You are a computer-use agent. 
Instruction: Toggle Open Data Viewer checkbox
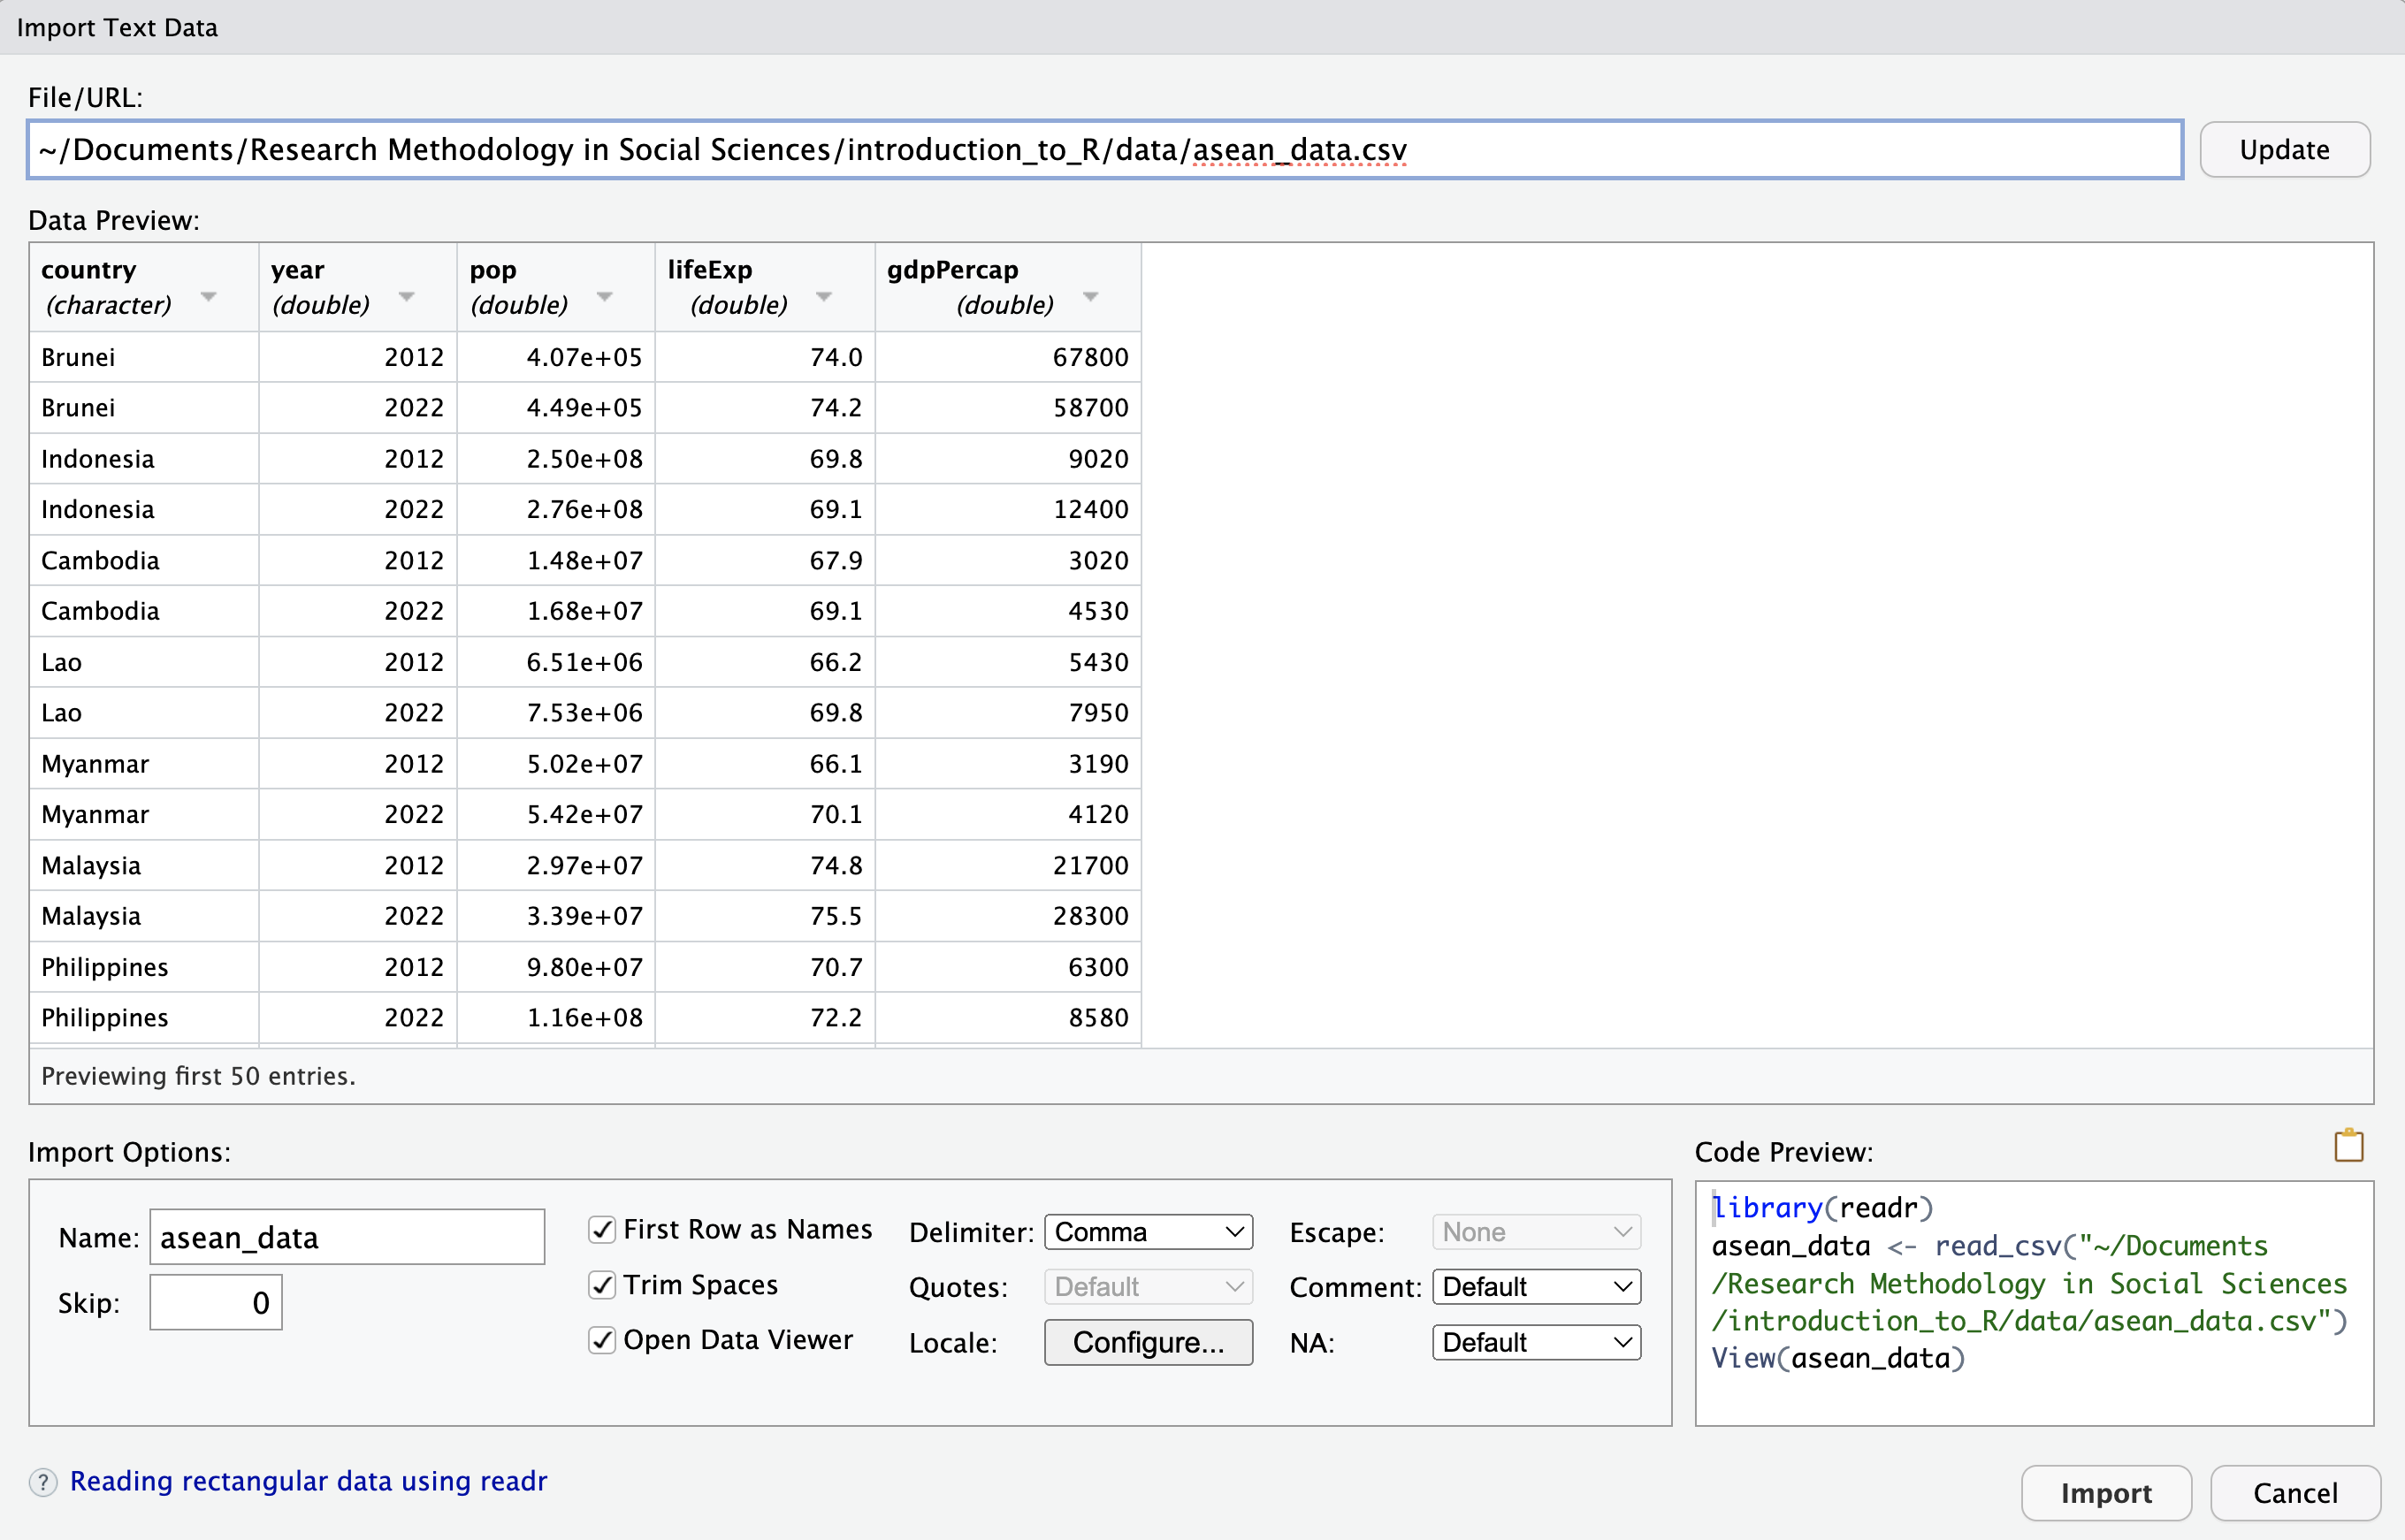click(602, 1340)
